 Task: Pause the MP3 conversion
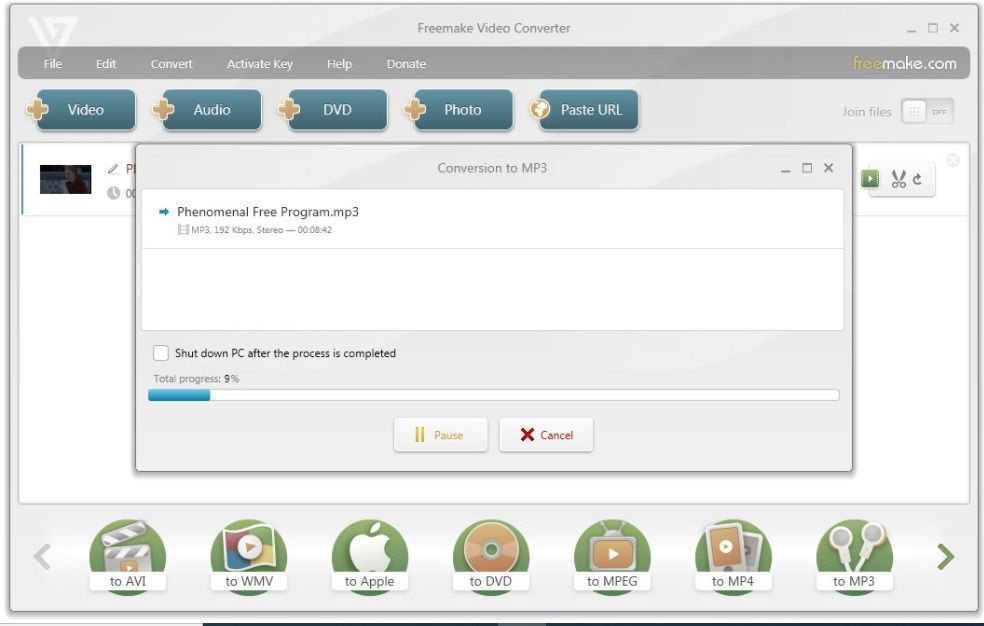[x=441, y=435]
